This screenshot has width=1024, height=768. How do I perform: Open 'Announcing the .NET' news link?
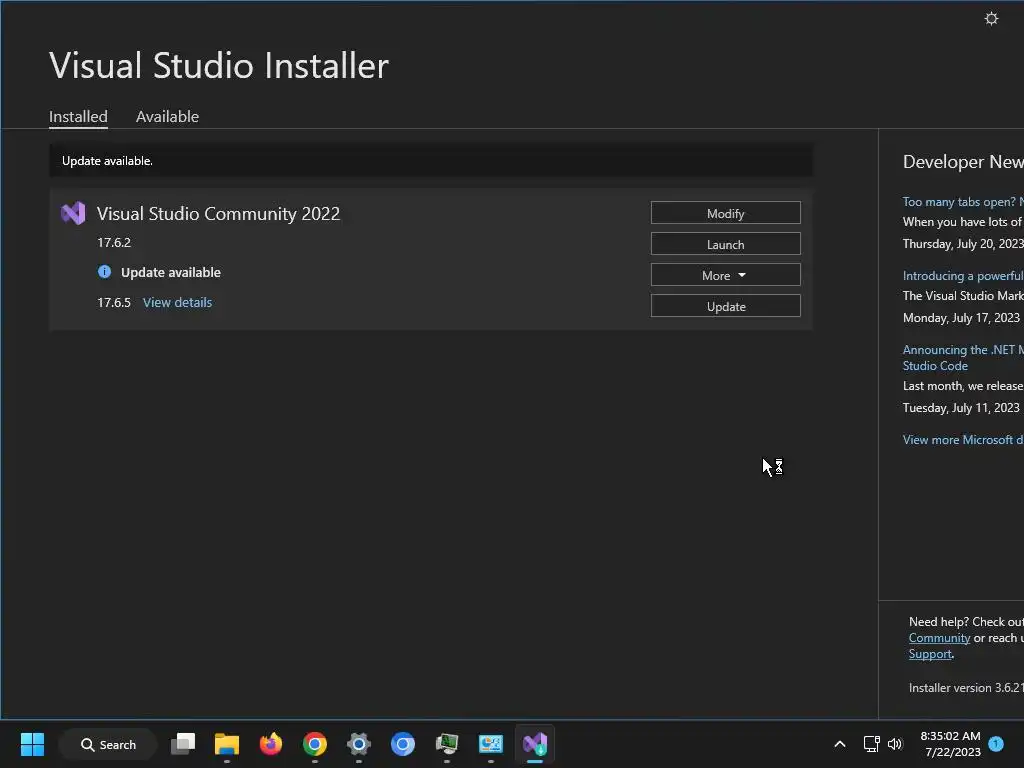(x=963, y=357)
